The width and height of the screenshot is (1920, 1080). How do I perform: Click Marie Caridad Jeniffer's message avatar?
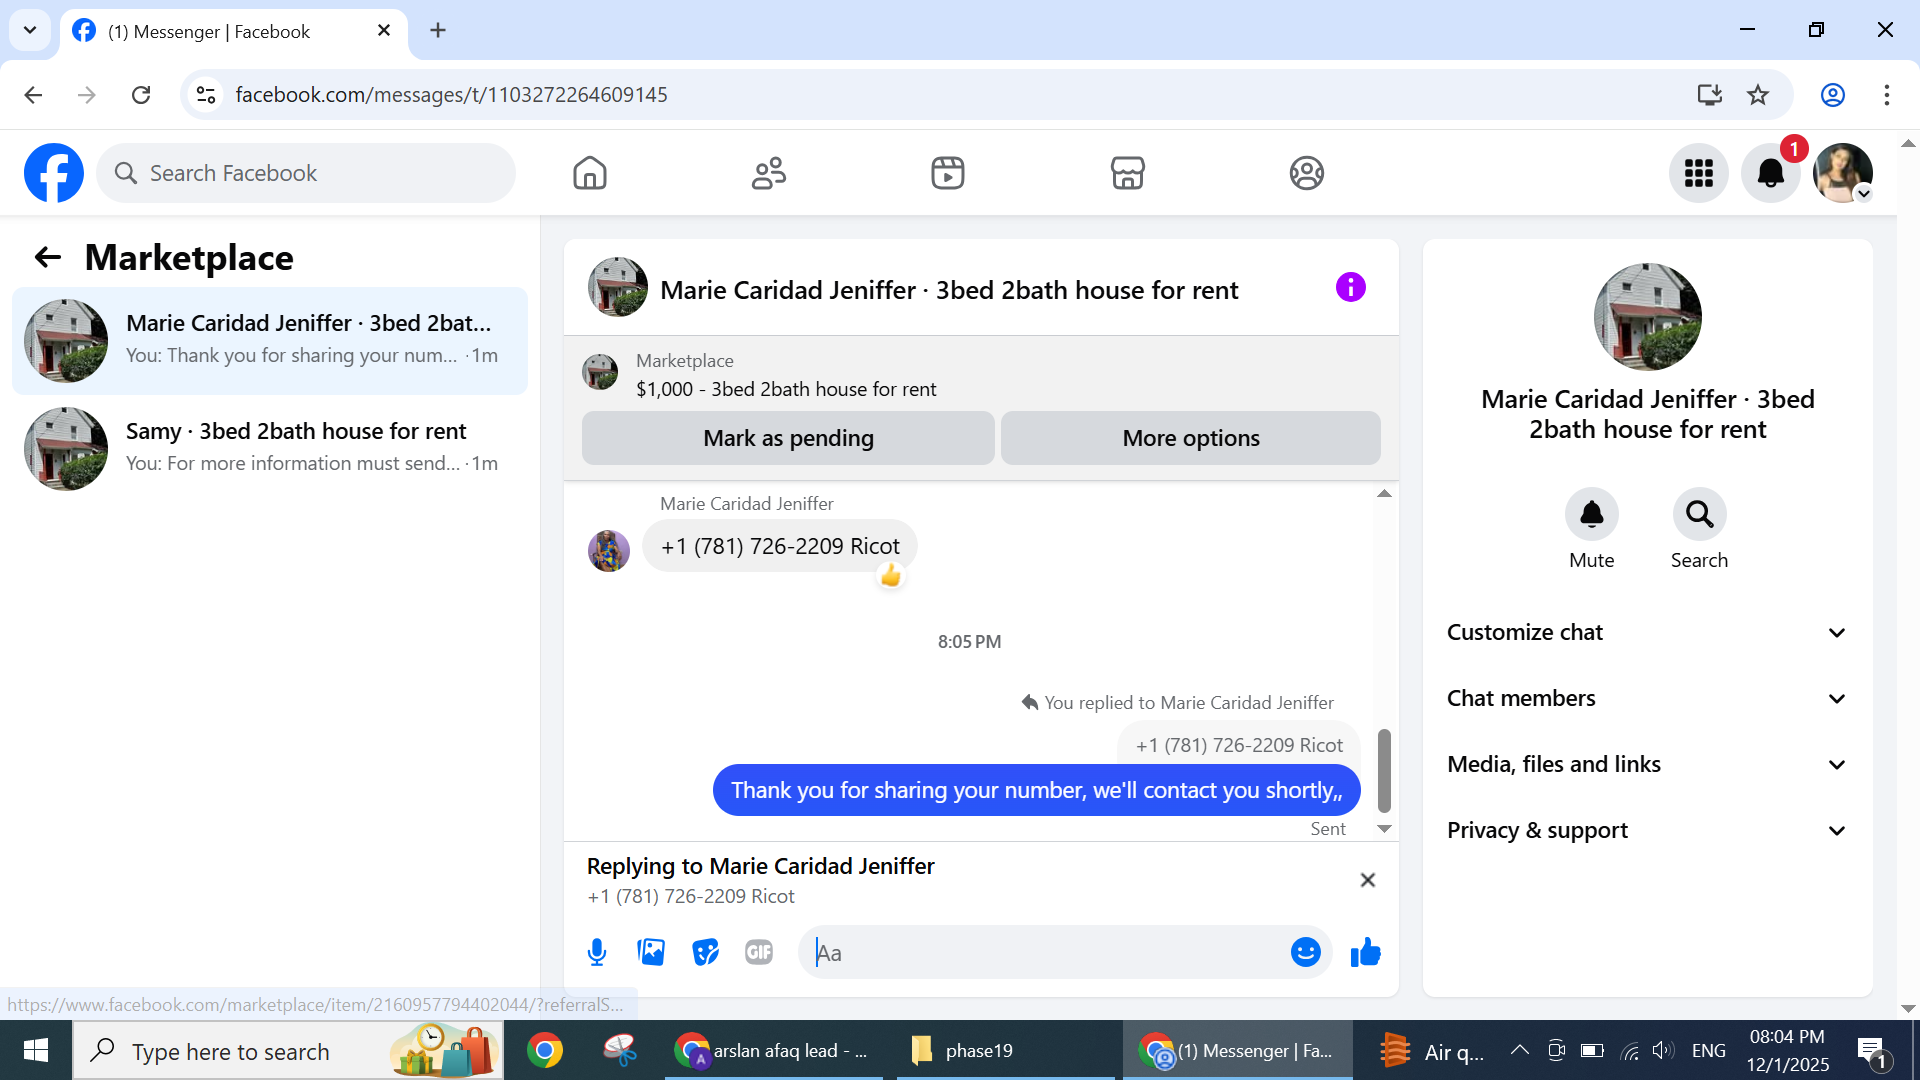[608, 551]
